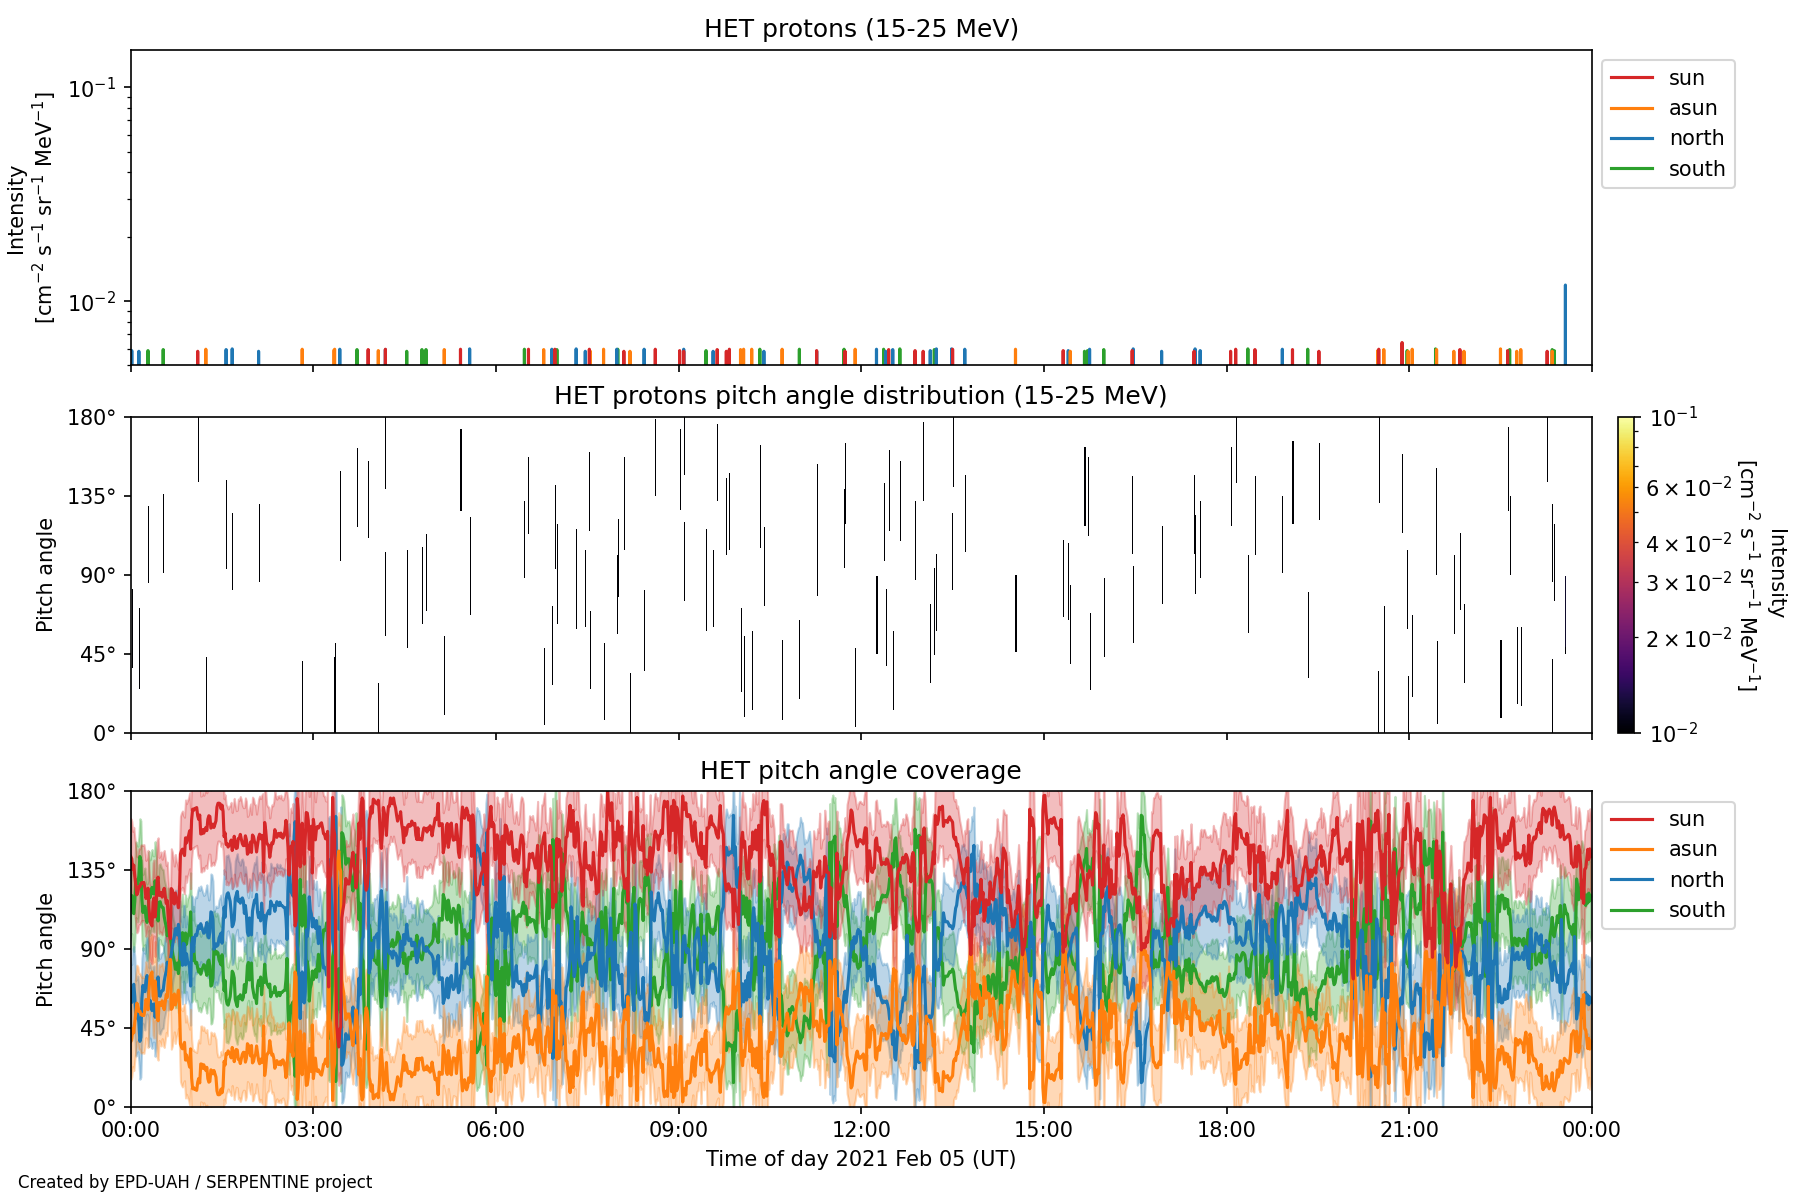Click the '45°' tick on bottom plot
The width and height of the screenshot is (1800, 1200).
(99, 1029)
